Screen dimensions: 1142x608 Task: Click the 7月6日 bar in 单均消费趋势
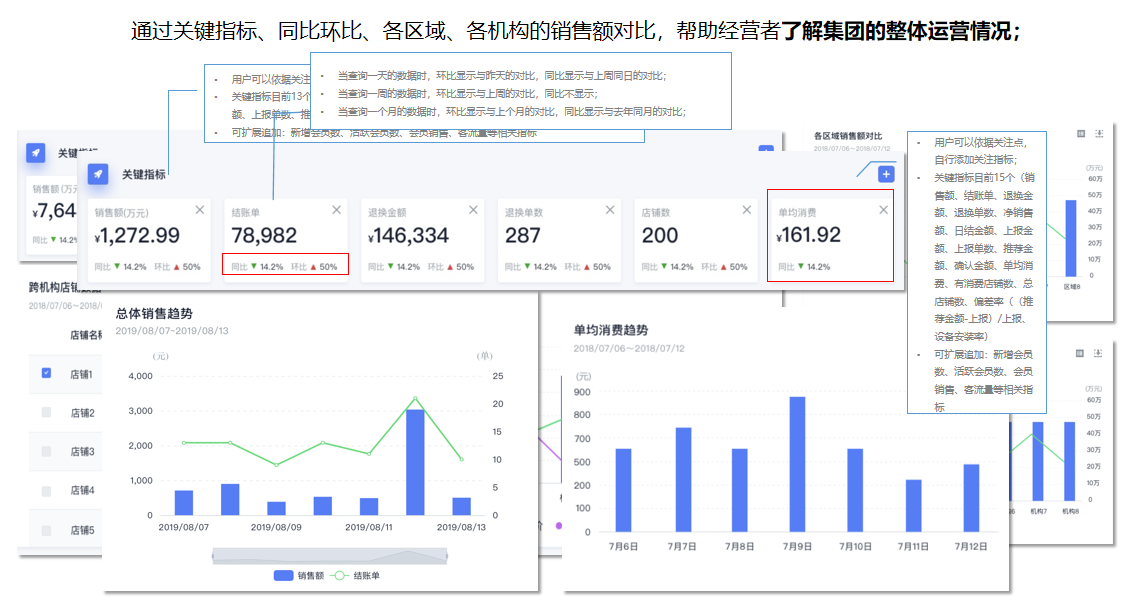(x=623, y=490)
